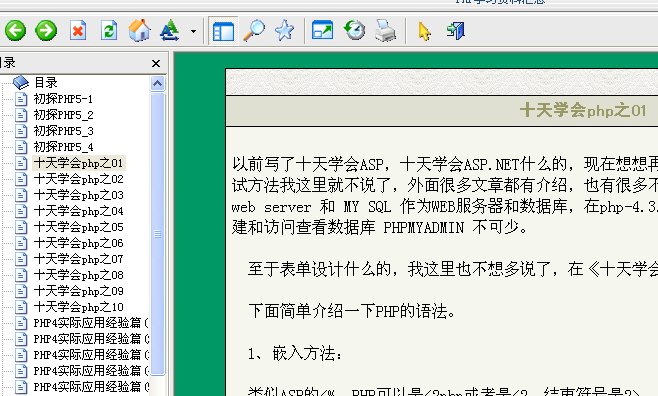The width and height of the screenshot is (658, 396).
Task: Click the font size A icon
Action: tap(170, 30)
